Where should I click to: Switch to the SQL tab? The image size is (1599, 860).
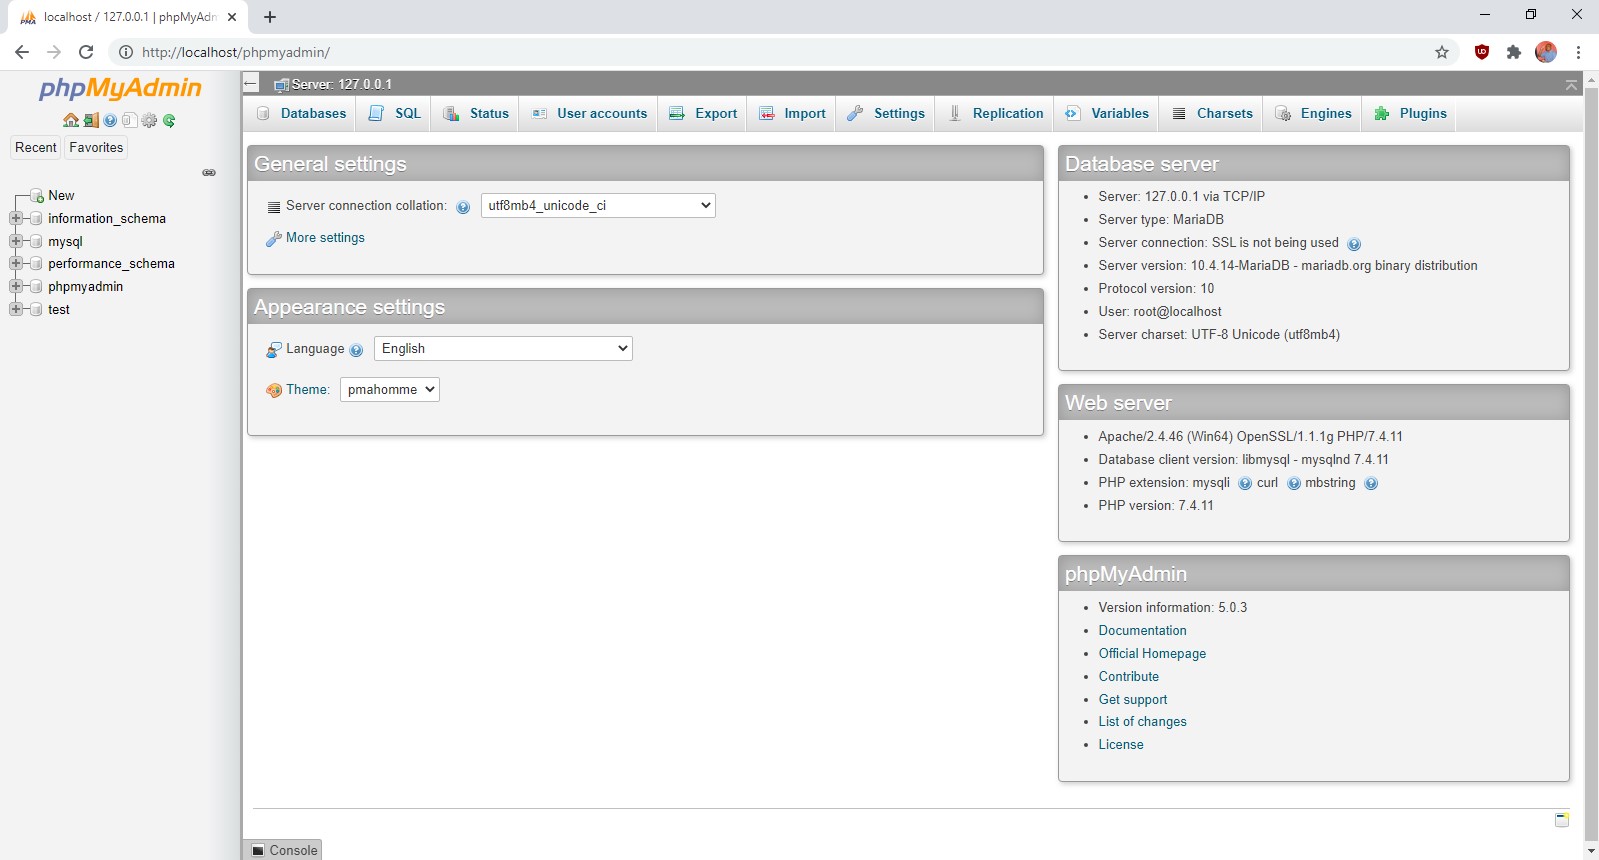click(x=396, y=114)
